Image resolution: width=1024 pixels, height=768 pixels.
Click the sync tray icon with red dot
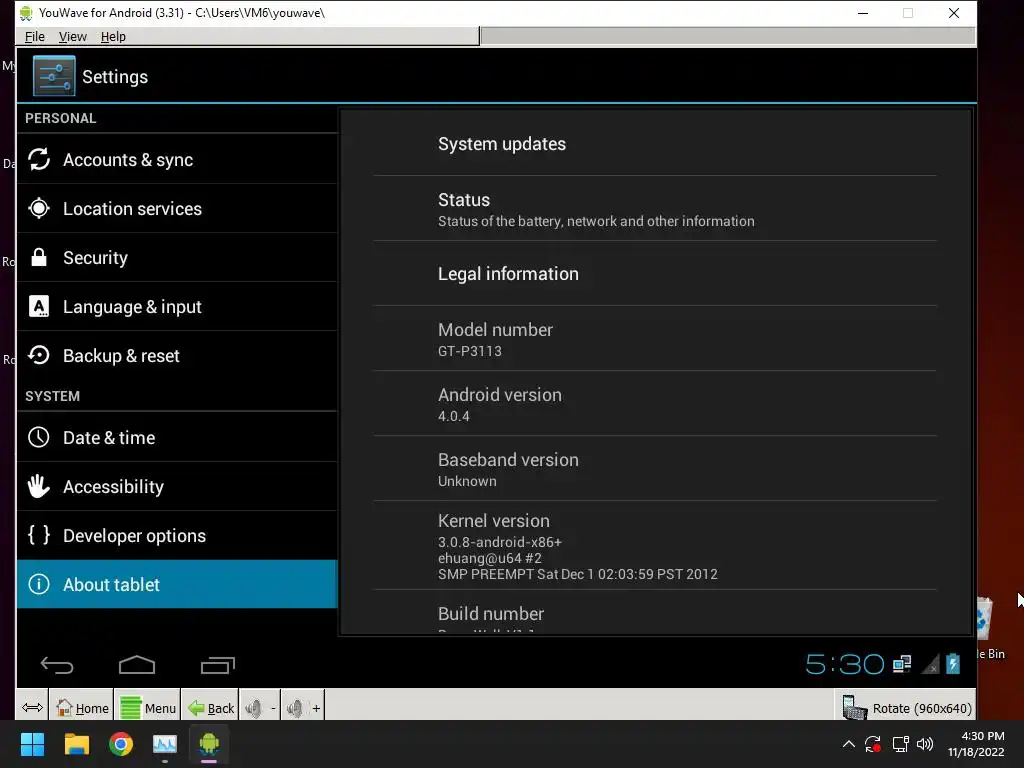[873, 744]
